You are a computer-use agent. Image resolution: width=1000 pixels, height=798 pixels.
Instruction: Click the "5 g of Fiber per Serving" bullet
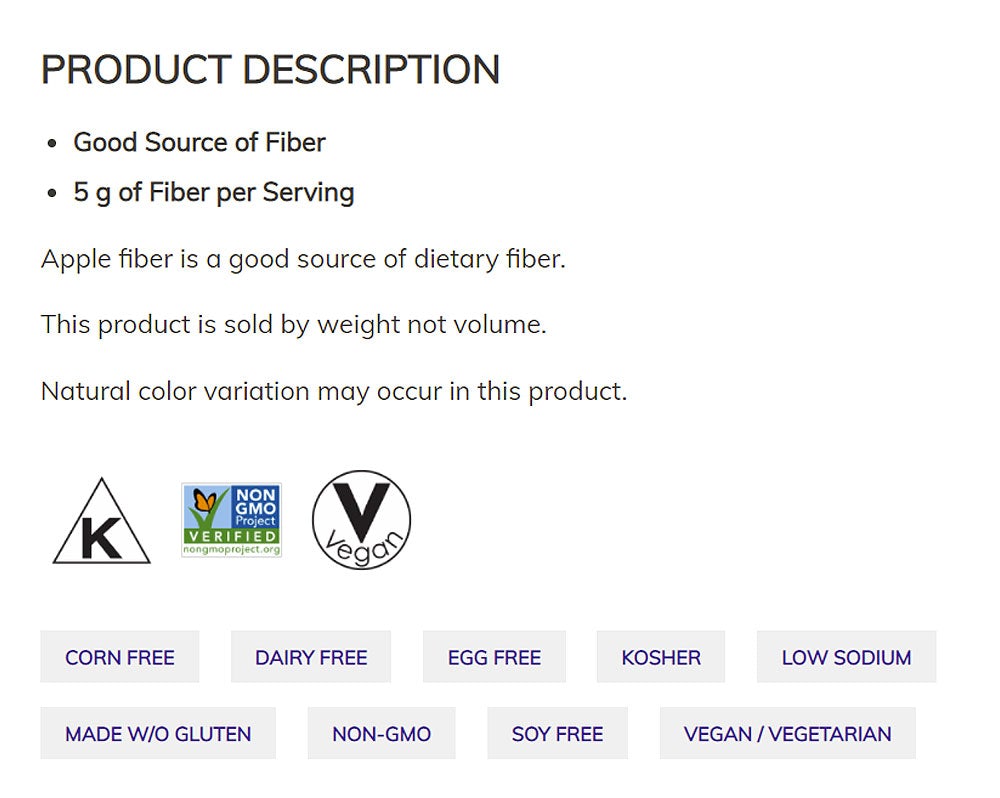pos(214,192)
